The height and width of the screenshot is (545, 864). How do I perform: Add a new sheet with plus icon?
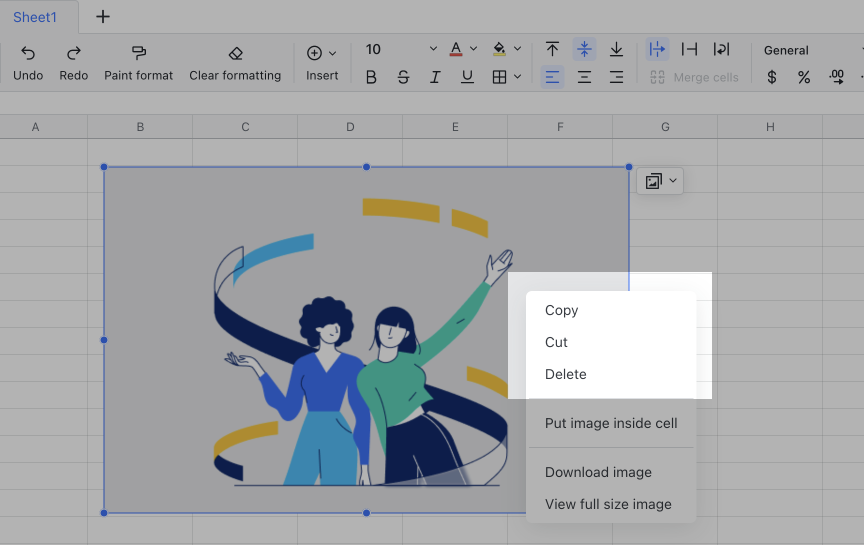(x=103, y=17)
